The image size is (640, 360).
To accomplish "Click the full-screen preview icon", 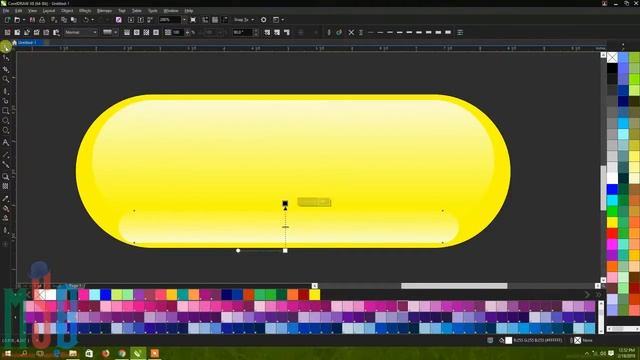I will click(193, 20).
